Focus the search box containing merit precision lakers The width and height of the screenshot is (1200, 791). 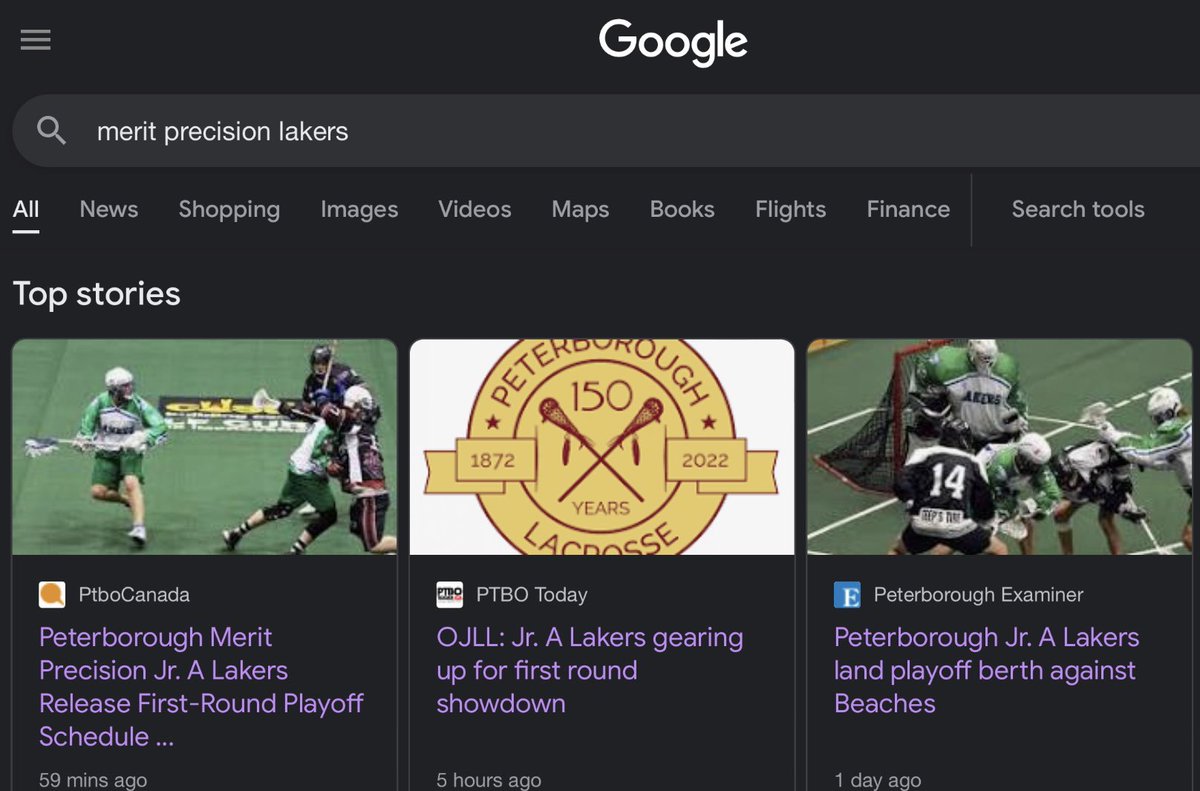(x=606, y=131)
